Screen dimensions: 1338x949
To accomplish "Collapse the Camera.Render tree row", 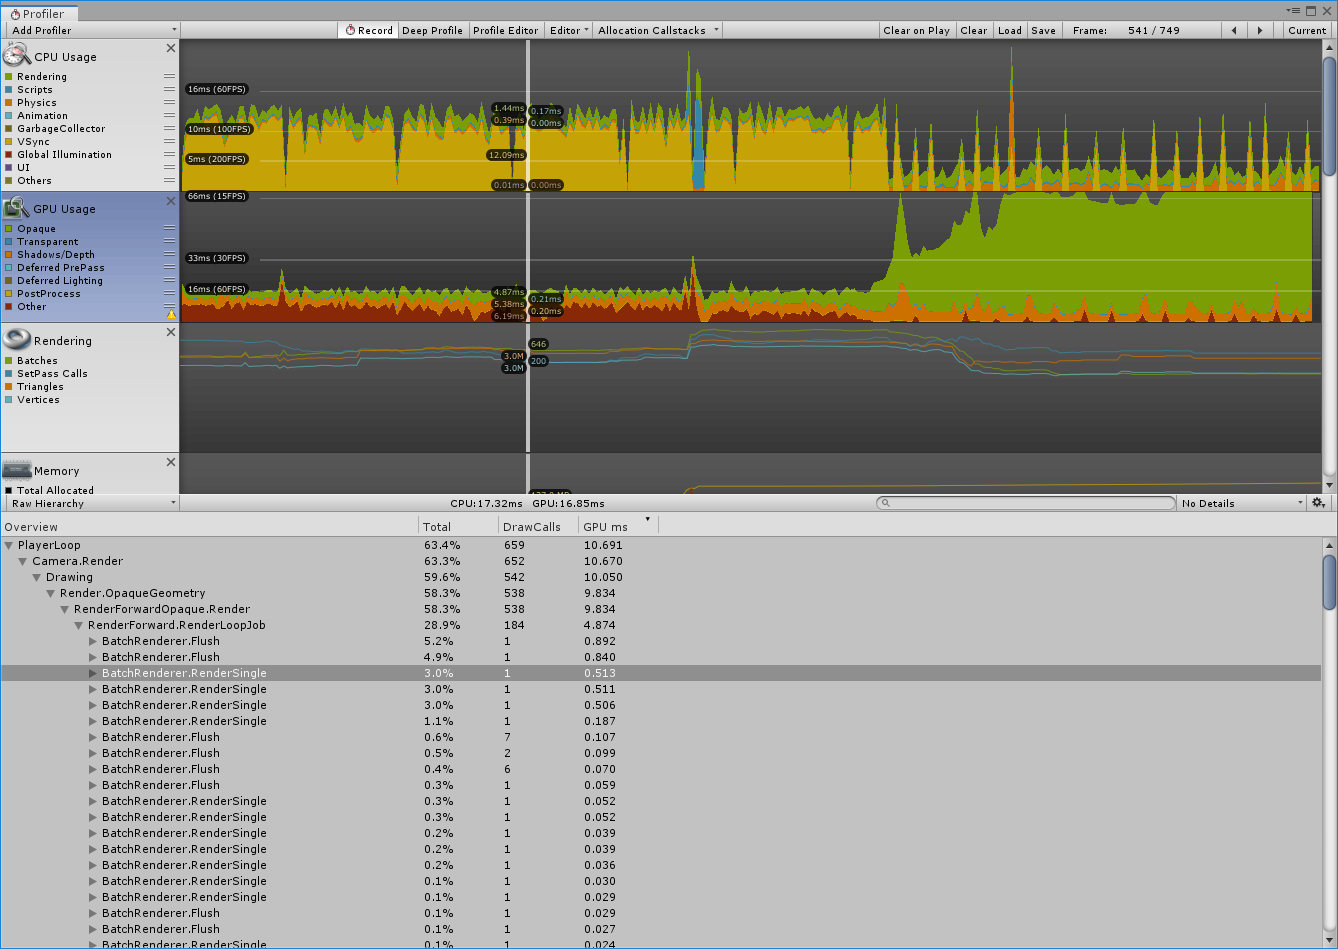I will tap(23, 561).
